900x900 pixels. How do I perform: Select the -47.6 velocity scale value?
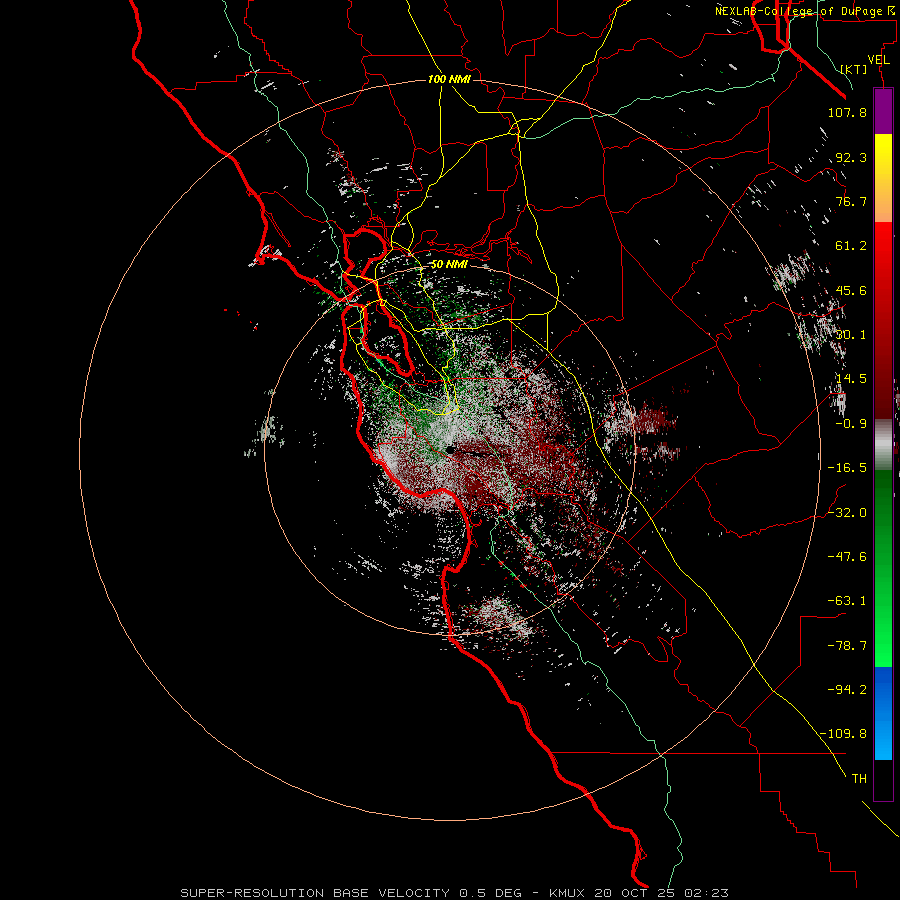[x=847, y=557]
